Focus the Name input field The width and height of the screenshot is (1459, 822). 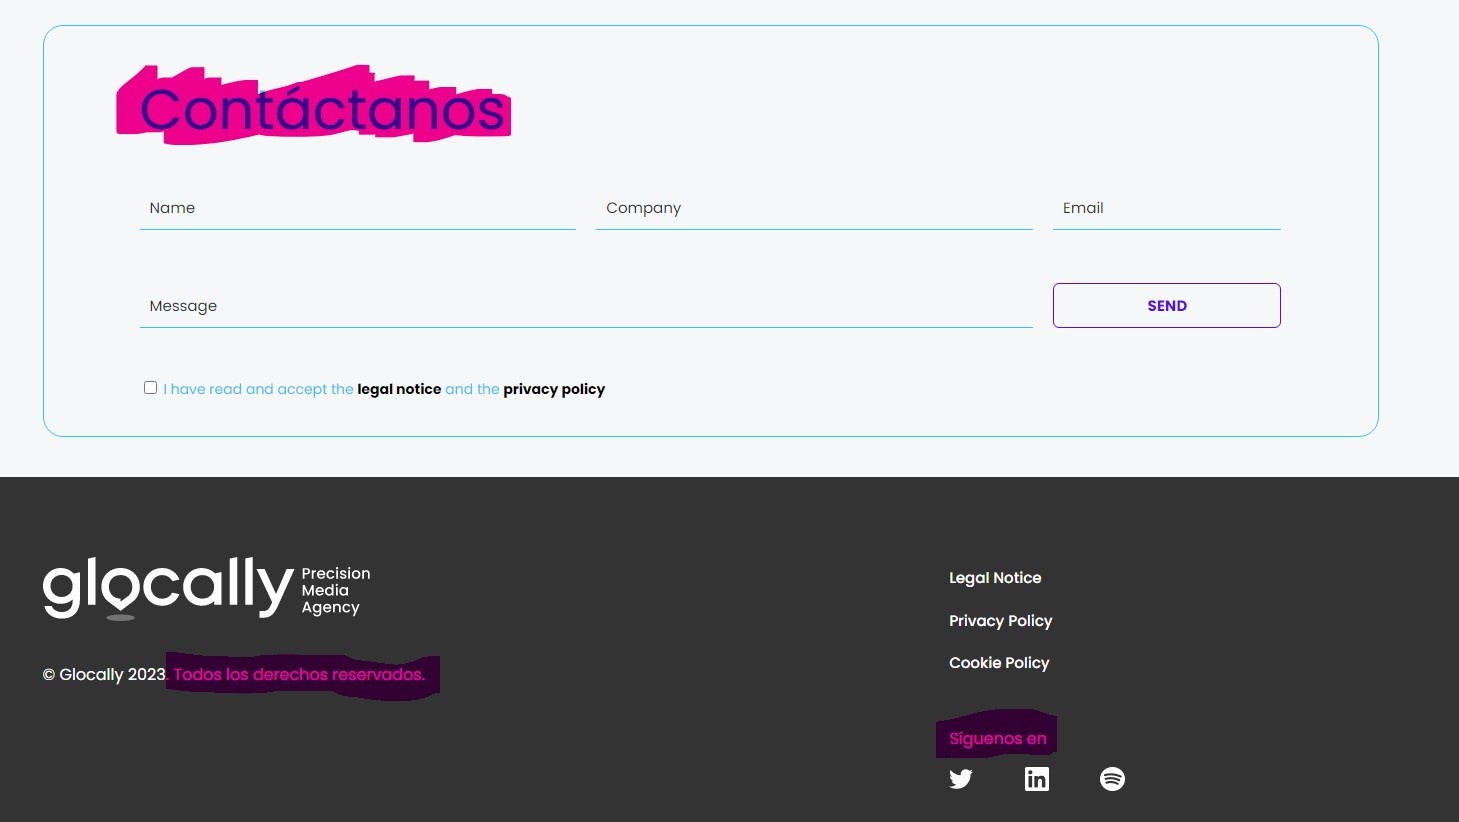[358, 208]
